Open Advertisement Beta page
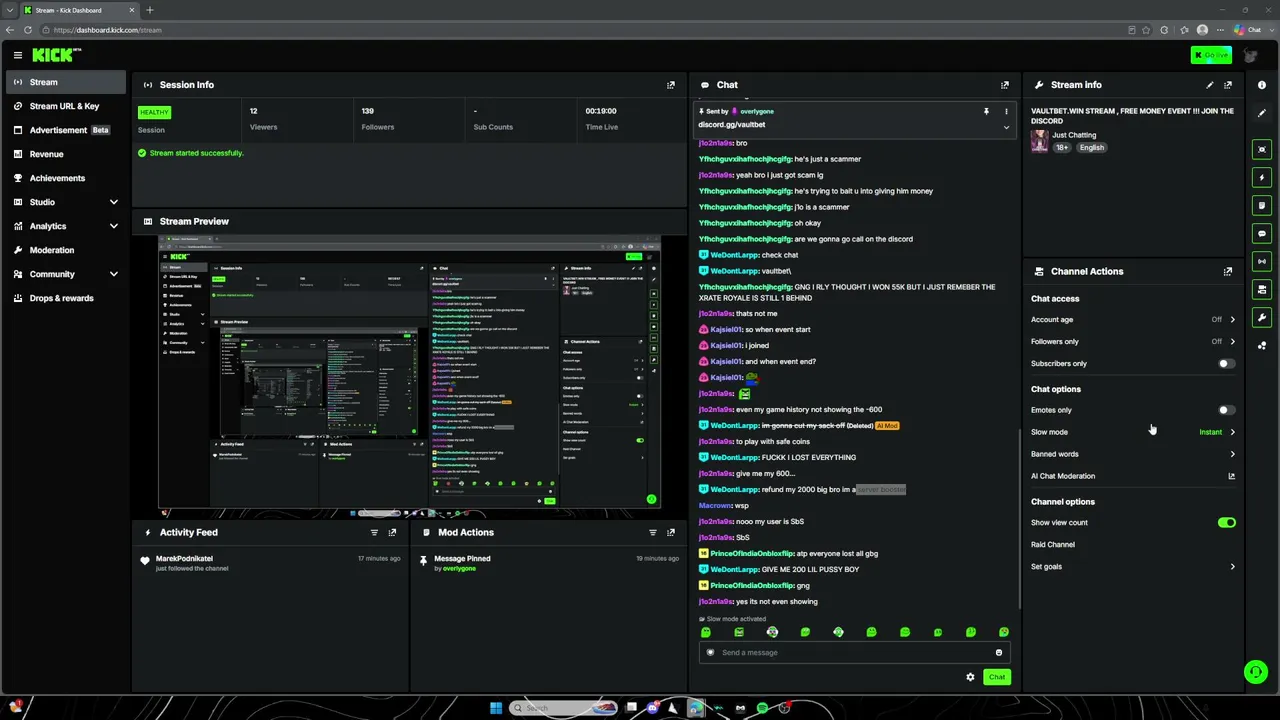Viewport: 1280px width, 720px height. 66,130
